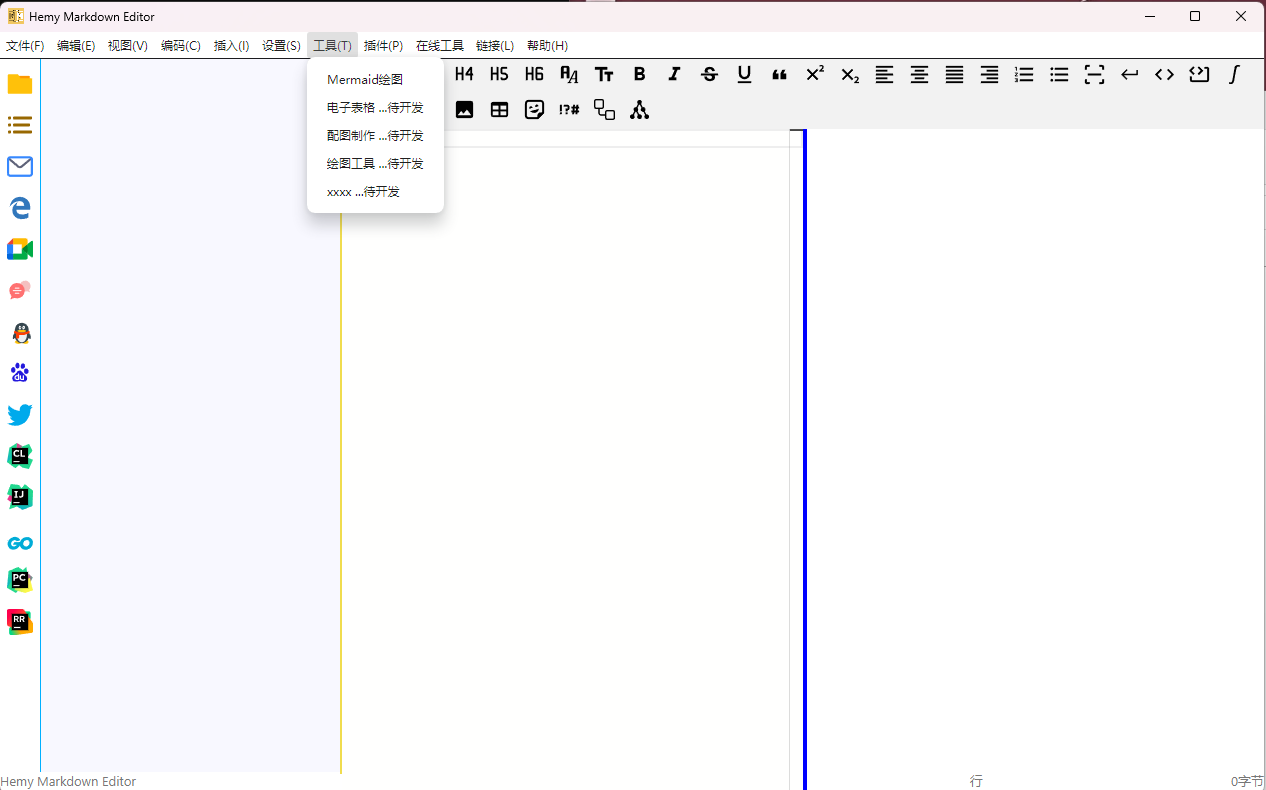This screenshot has height=790, width=1266.
Task: Click the PyCharm PC sidebar icon
Action: click(20, 580)
